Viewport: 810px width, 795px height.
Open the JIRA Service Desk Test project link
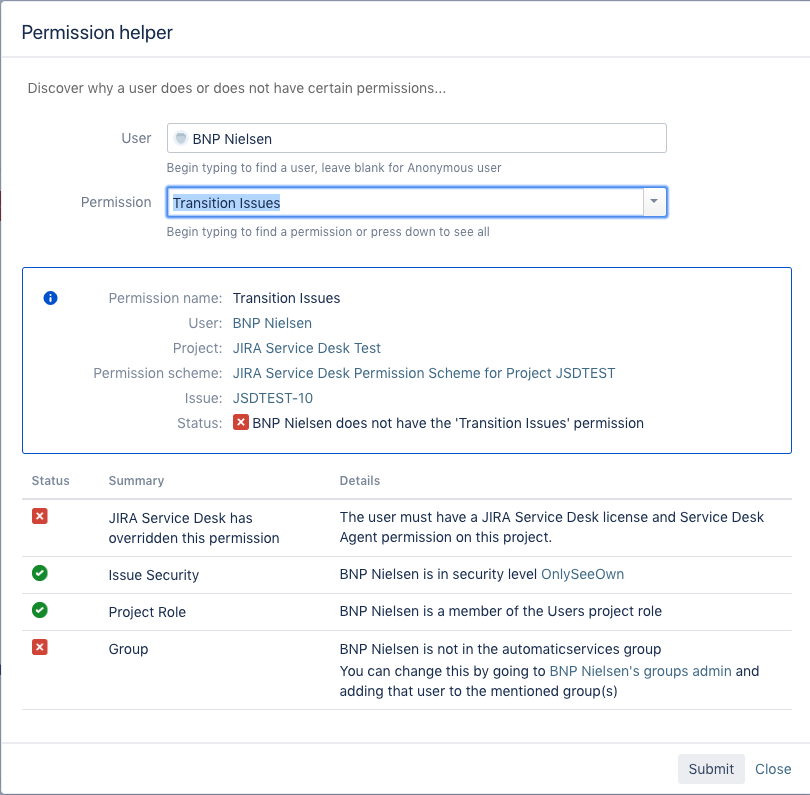click(307, 348)
